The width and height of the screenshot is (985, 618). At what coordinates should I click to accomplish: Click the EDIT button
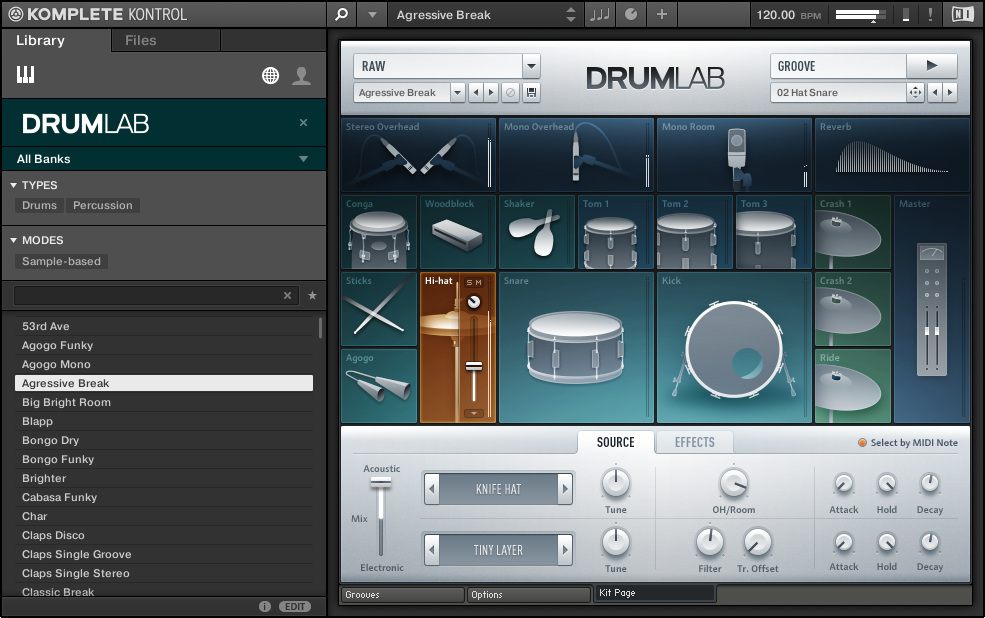(x=295, y=606)
